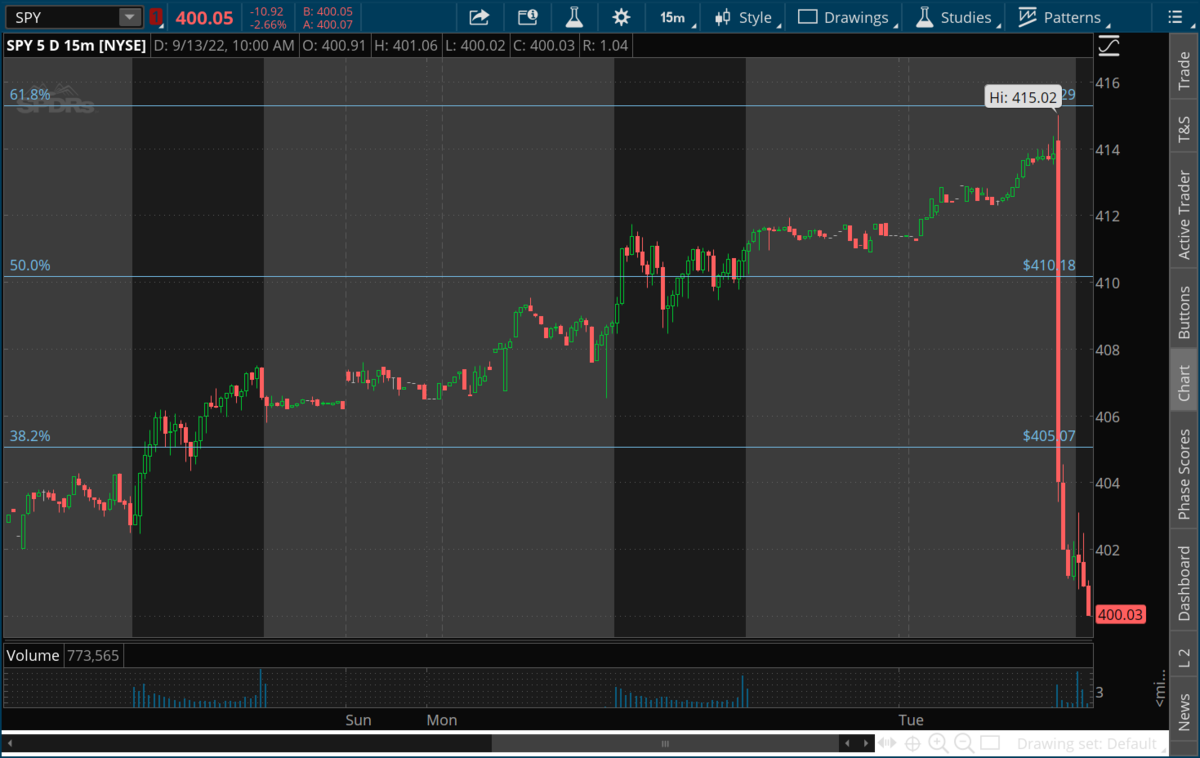Open the SPY symbol dropdown arrow
This screenshot has height=758, width=1200.
(x=130, y=17)
